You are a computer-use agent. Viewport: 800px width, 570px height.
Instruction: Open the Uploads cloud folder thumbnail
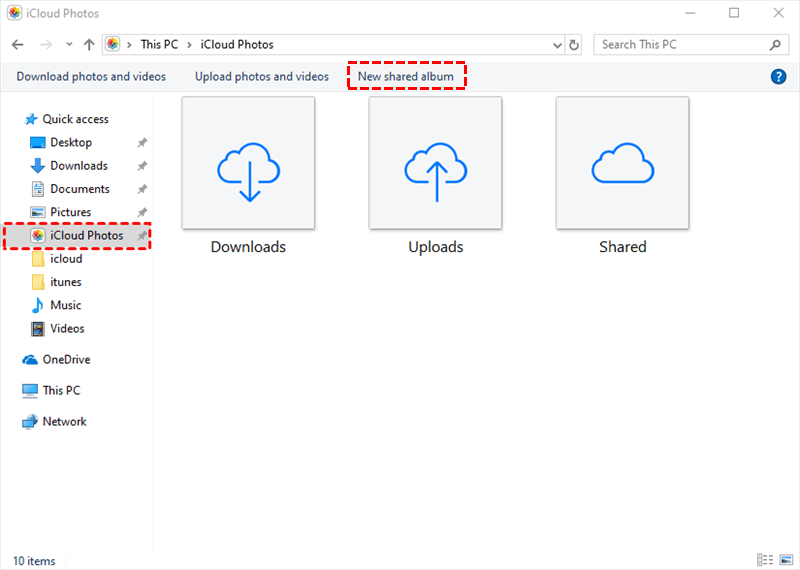coord(435,163)
